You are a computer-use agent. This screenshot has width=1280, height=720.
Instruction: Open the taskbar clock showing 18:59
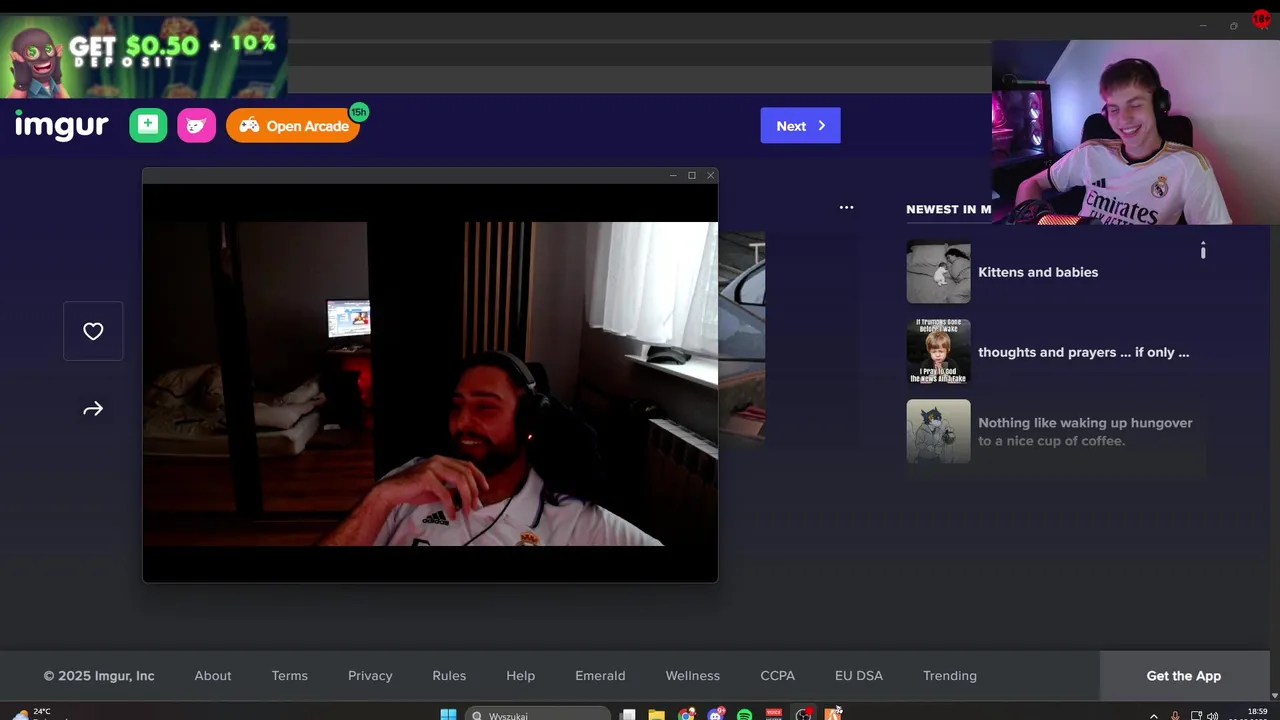pos(1258,714)
